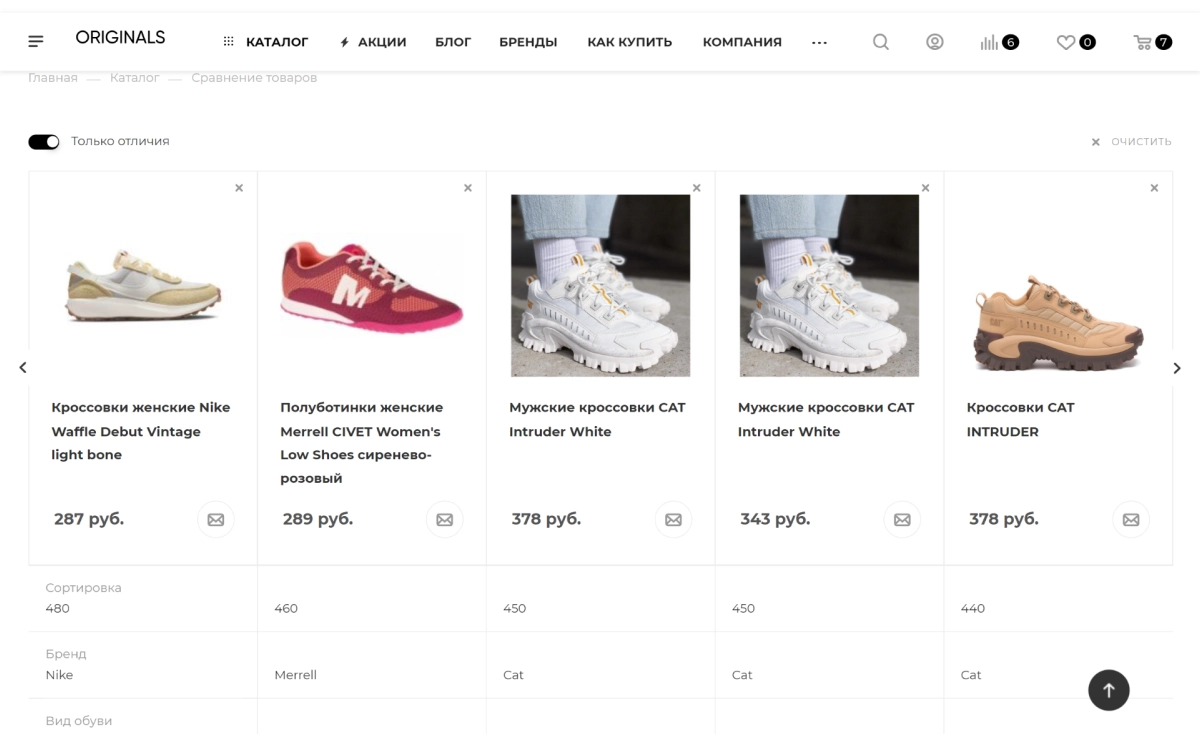Open the comparison list icon with 6

pyautogui.click(x=999, y=42)
